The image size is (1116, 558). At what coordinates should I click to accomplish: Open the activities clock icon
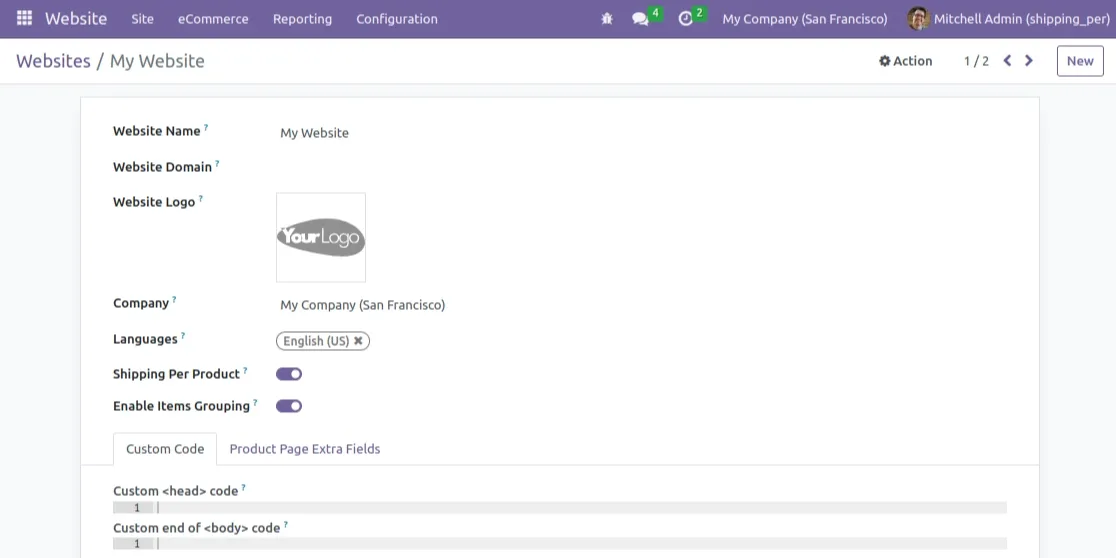[x=685, y=19]
